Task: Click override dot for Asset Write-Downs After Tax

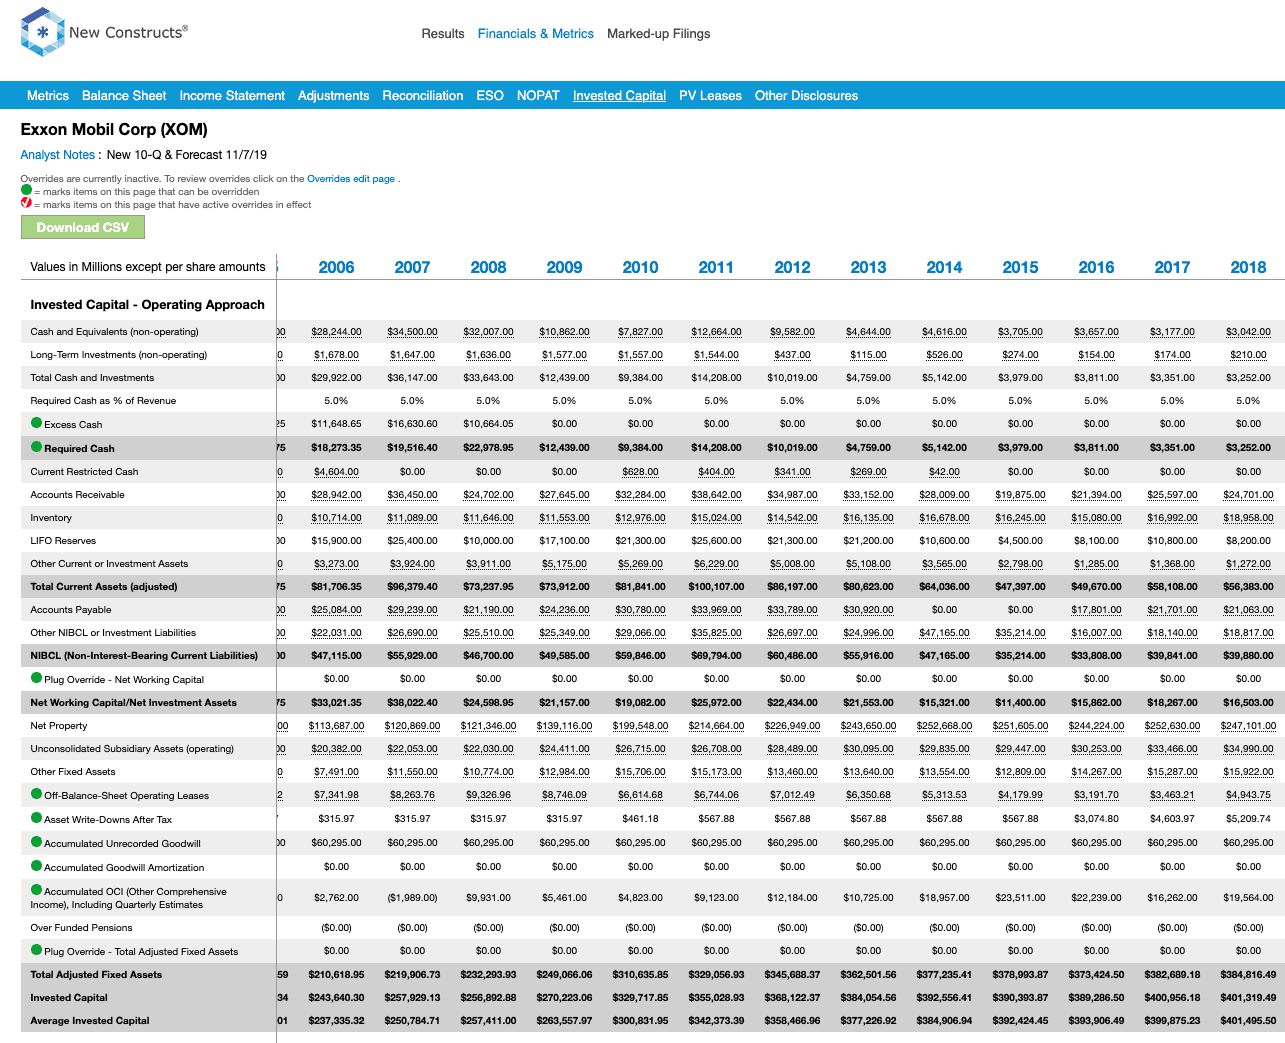Action: (x=37, y=818)
